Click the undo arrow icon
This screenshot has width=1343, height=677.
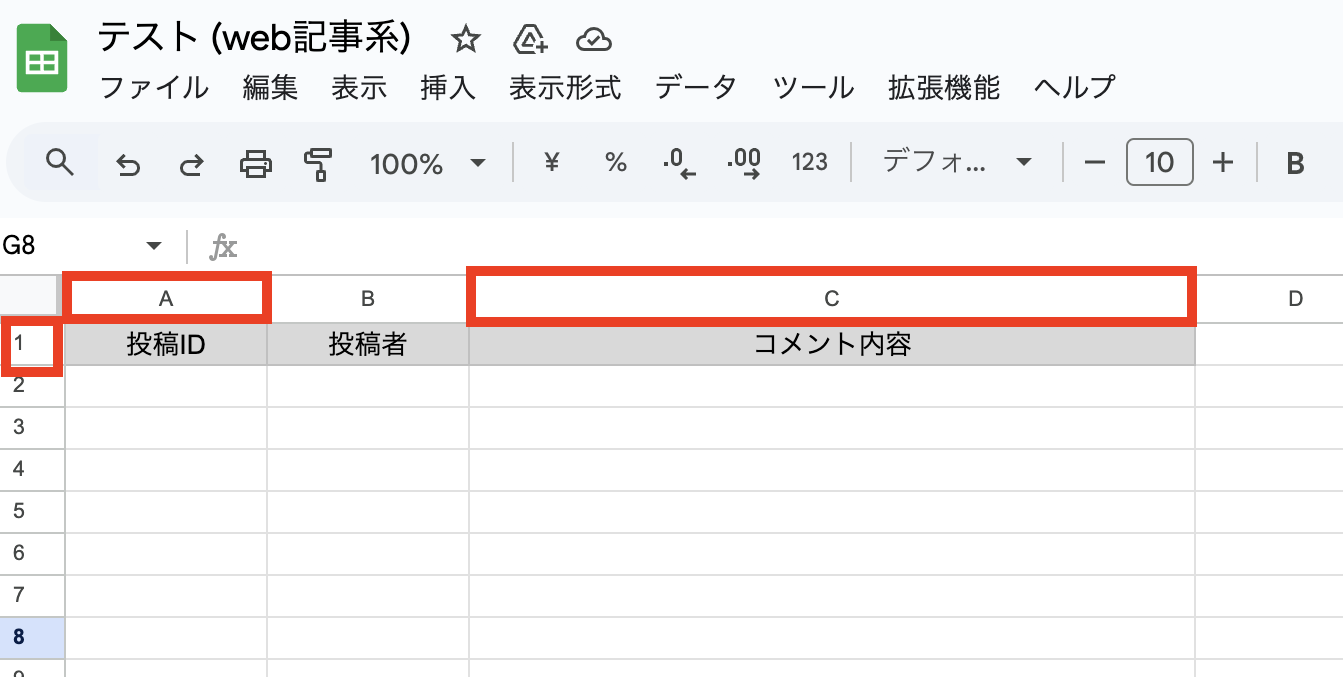[128, 163]
